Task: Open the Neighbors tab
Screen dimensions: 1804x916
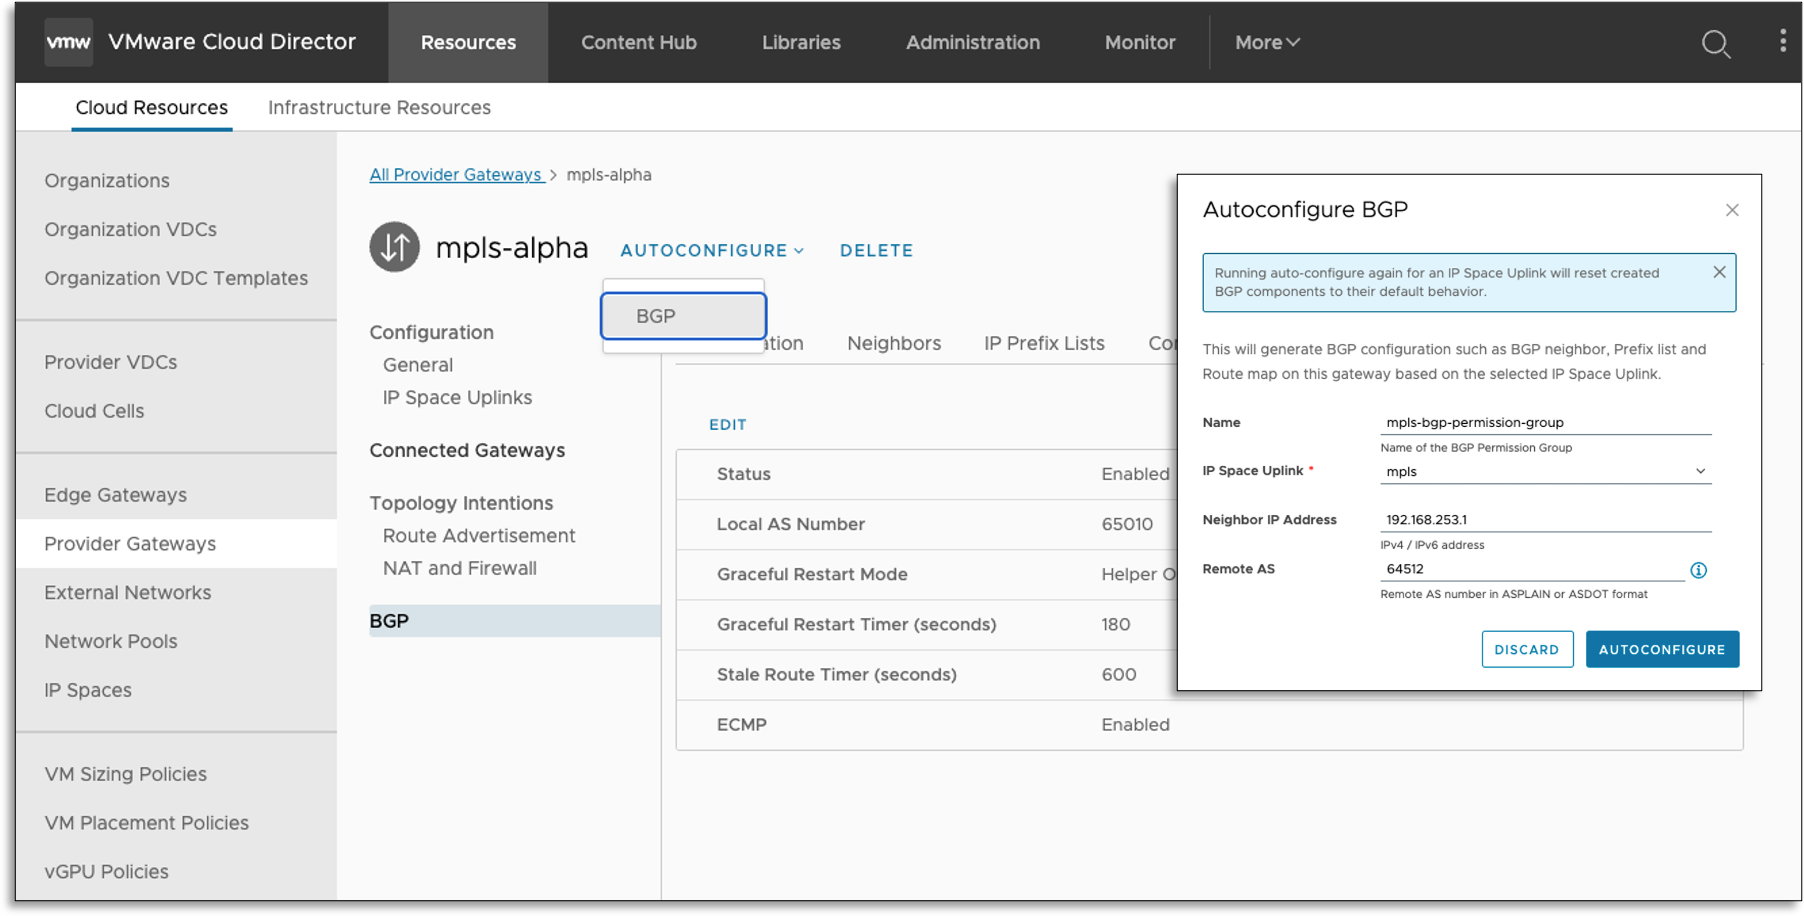Action: (893, 343)
